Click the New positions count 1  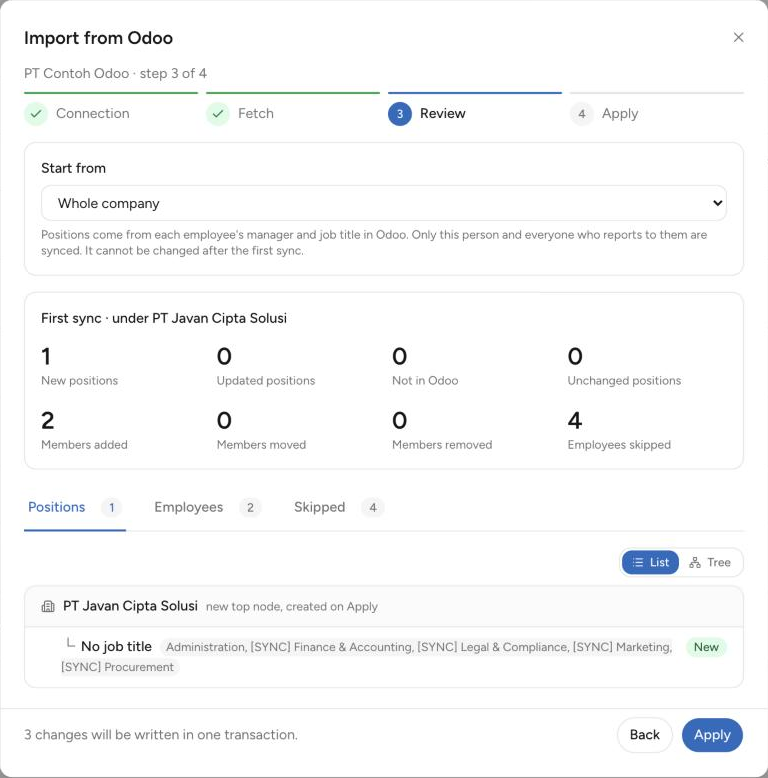(x=46, y=356)
